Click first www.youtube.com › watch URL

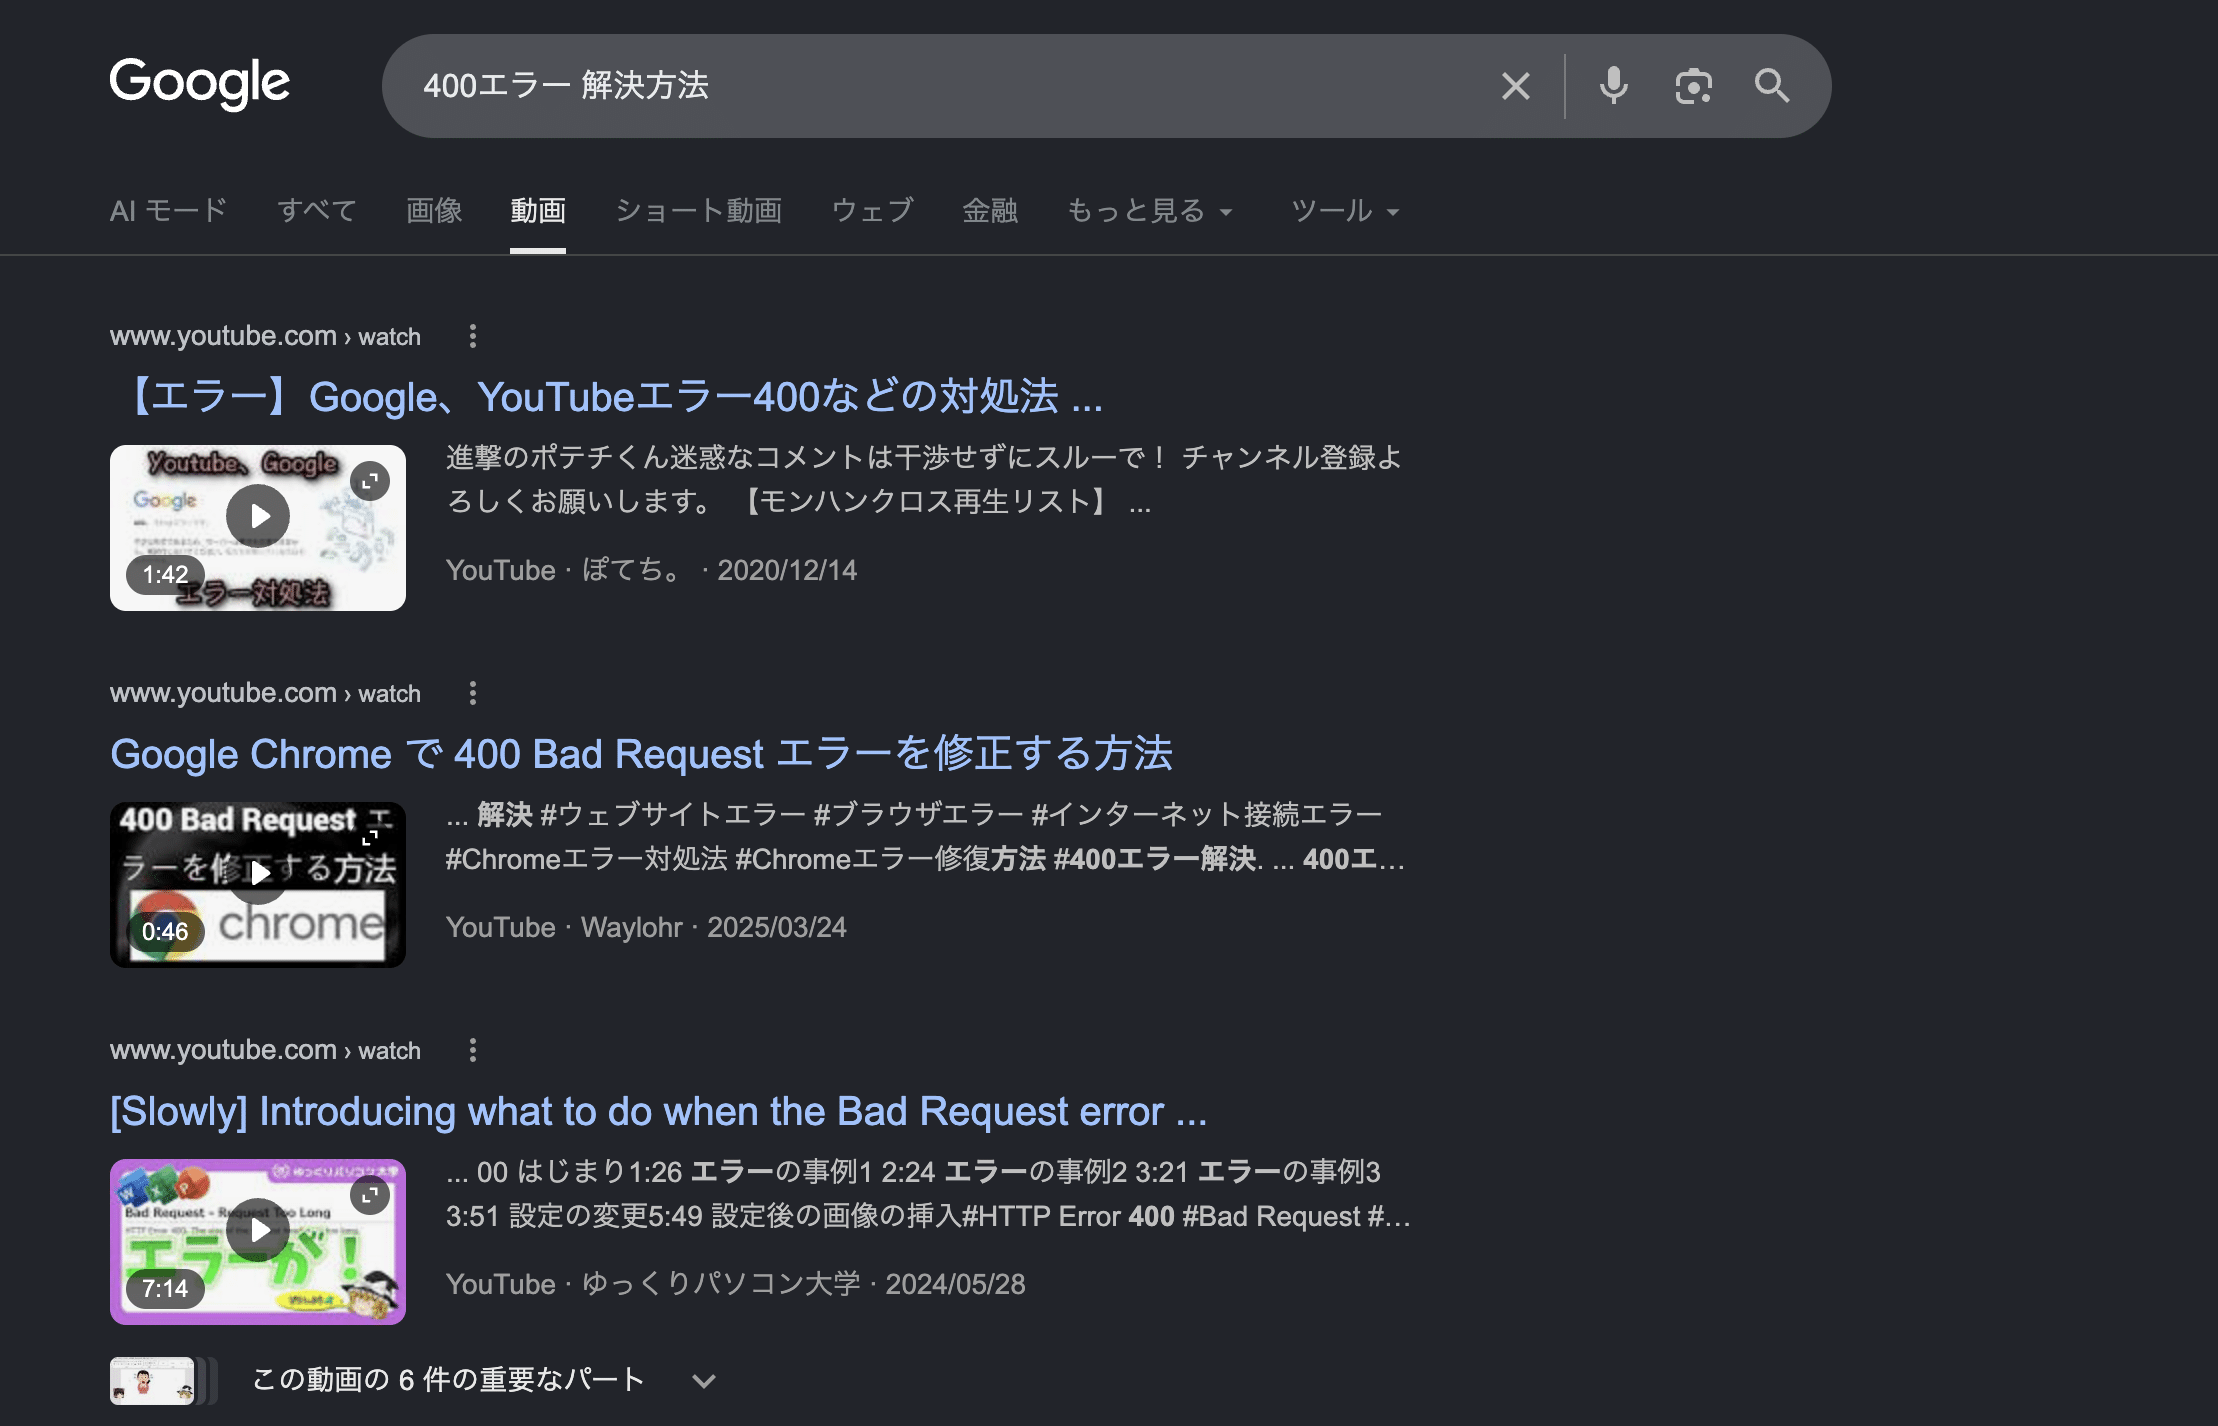pos(265,336)
